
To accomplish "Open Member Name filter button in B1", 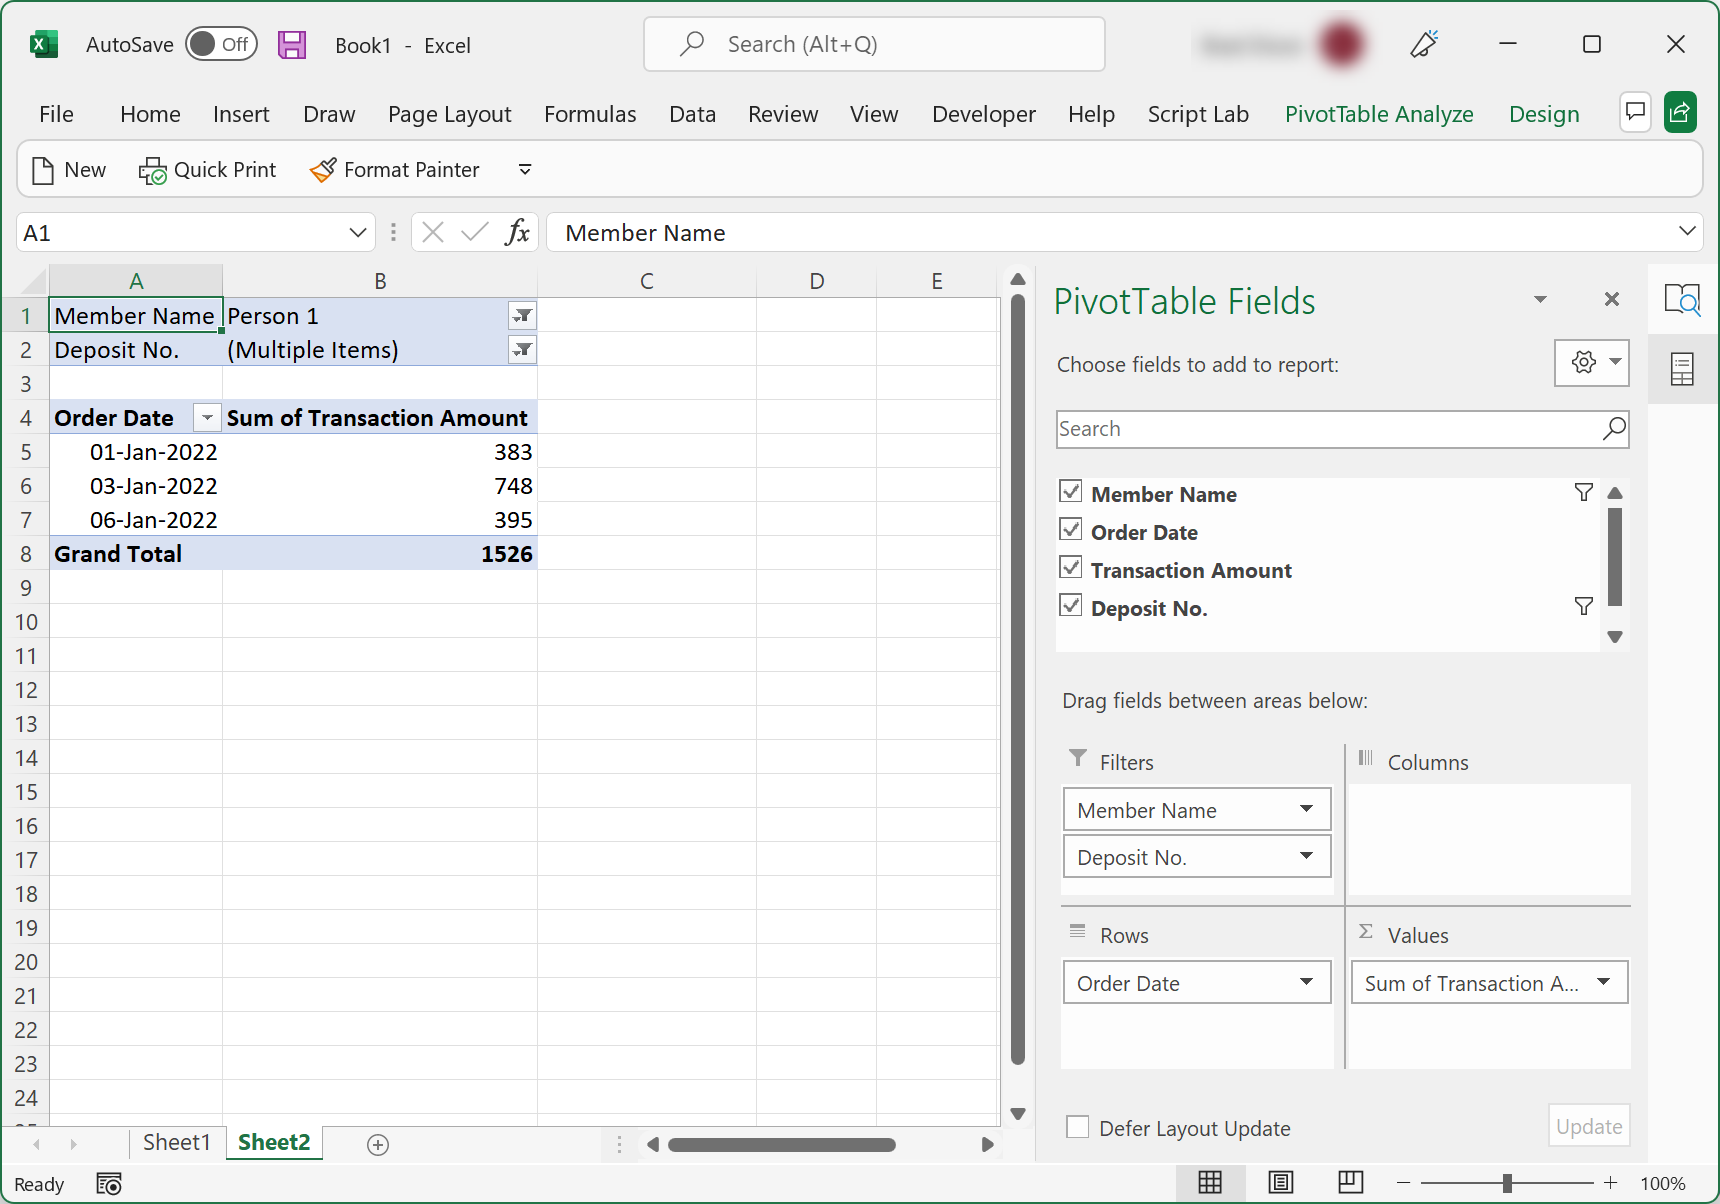I will pyautogui.click(x=522, y=316).
